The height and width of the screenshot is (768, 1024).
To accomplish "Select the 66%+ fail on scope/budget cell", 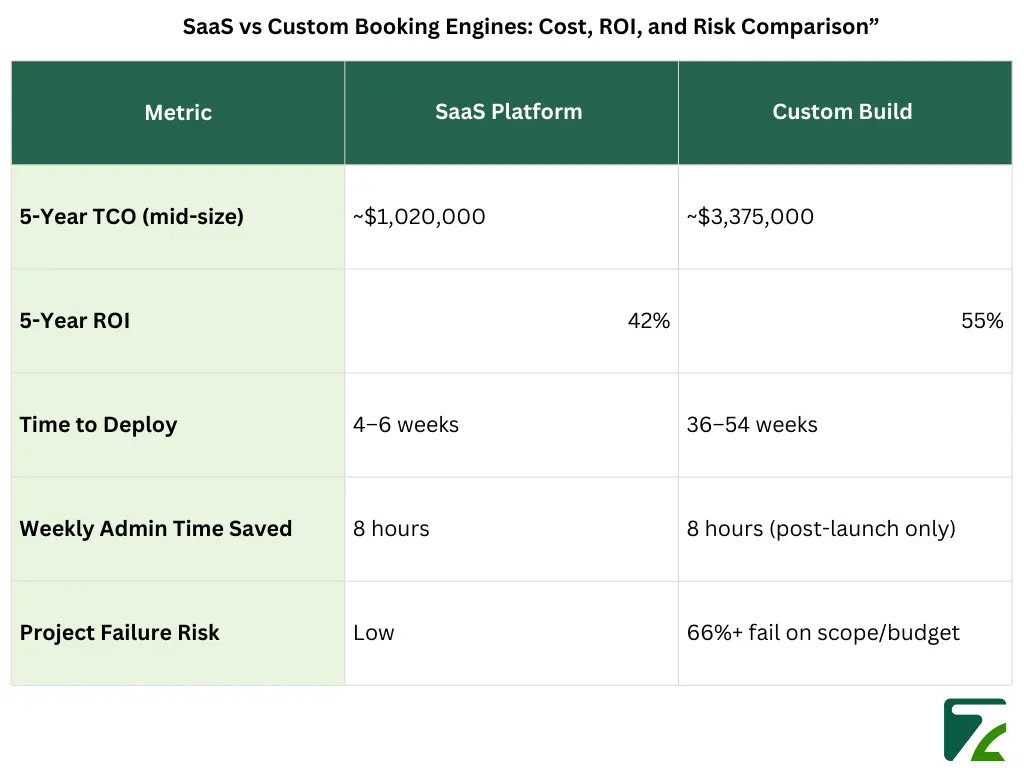I will [823, 633].
